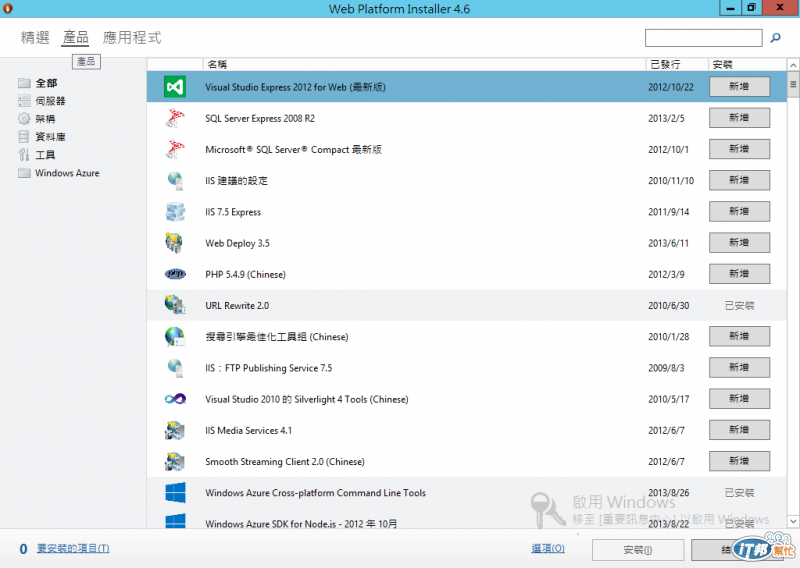Switch to the 產品 tab
The height and width of the screenshot is (568, 800).
(x=76, y=37)
